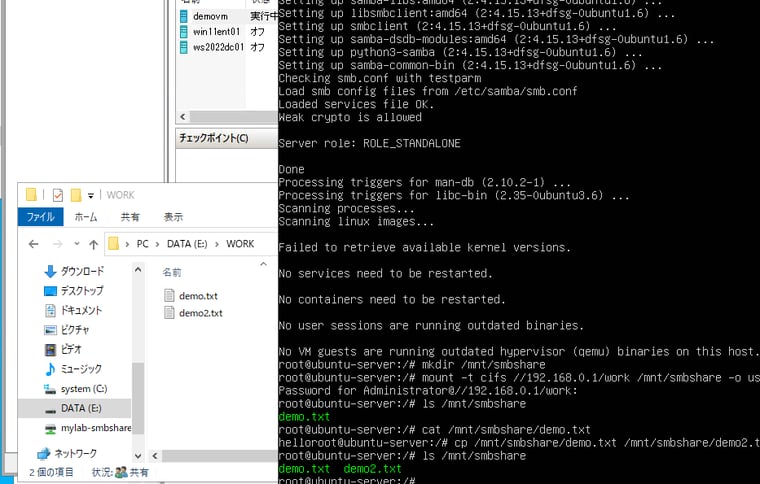760x484 pixels.
Task: Click DATA (E:) in the address breadcrumb
Action: pos(187,244)
